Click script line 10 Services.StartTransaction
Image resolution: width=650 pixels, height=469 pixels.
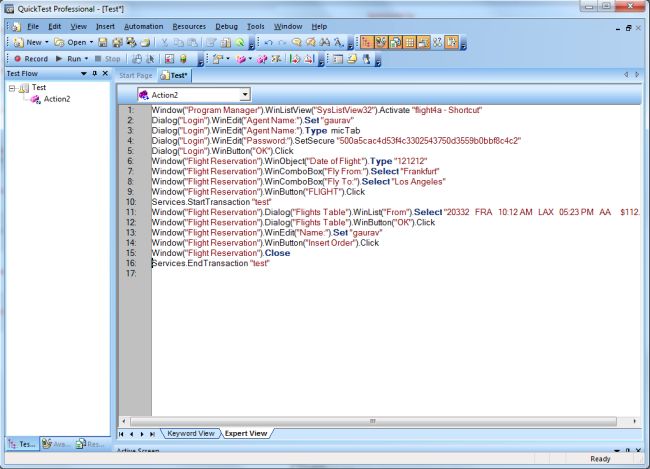click(x=211, y=202)
